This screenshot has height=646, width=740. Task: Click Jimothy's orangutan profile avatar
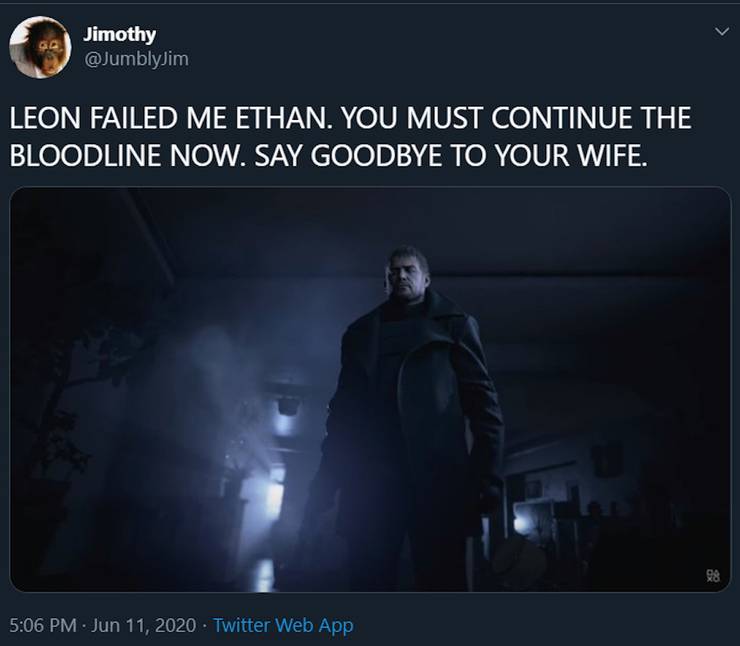40,47
